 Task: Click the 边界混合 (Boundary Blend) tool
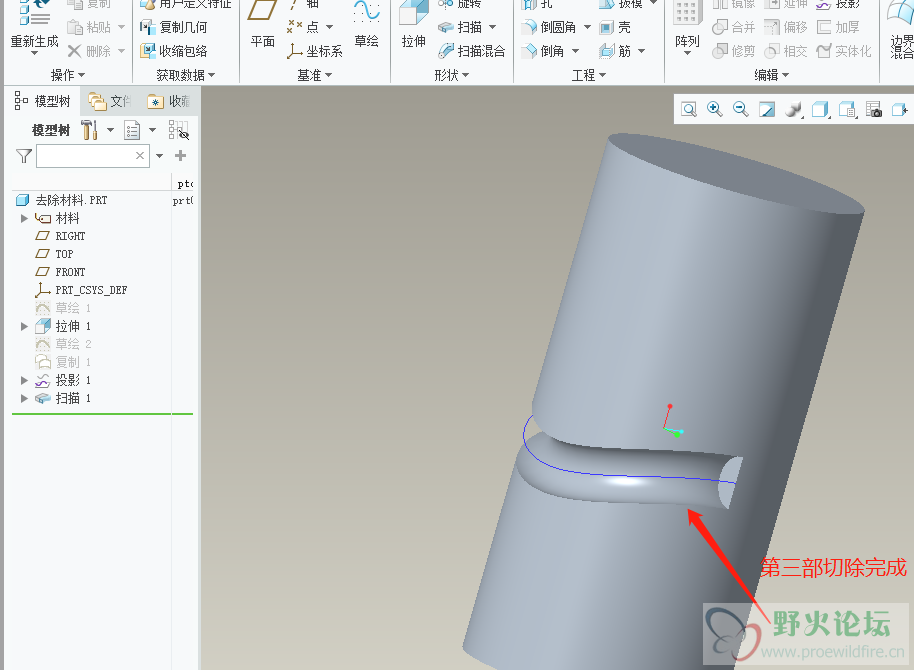901,29
